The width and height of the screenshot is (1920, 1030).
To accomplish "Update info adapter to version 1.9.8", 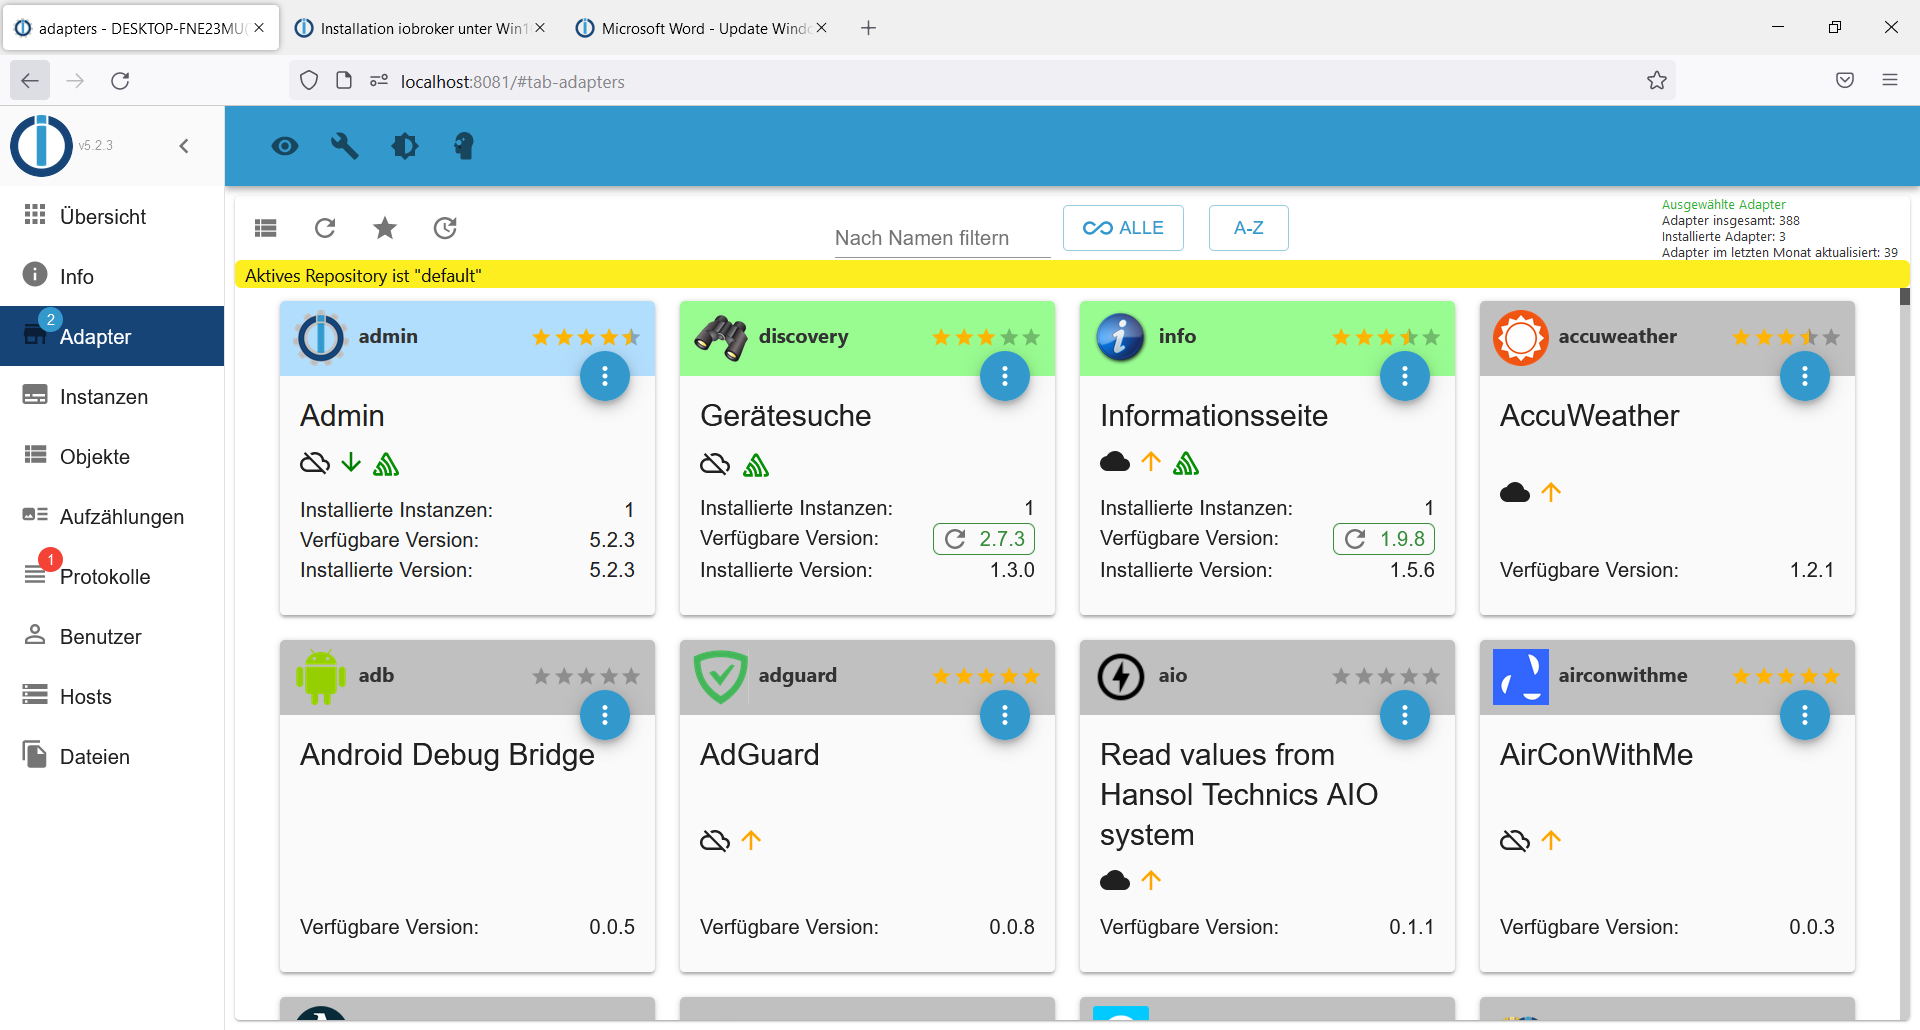I will click(x=1384, y=539).
